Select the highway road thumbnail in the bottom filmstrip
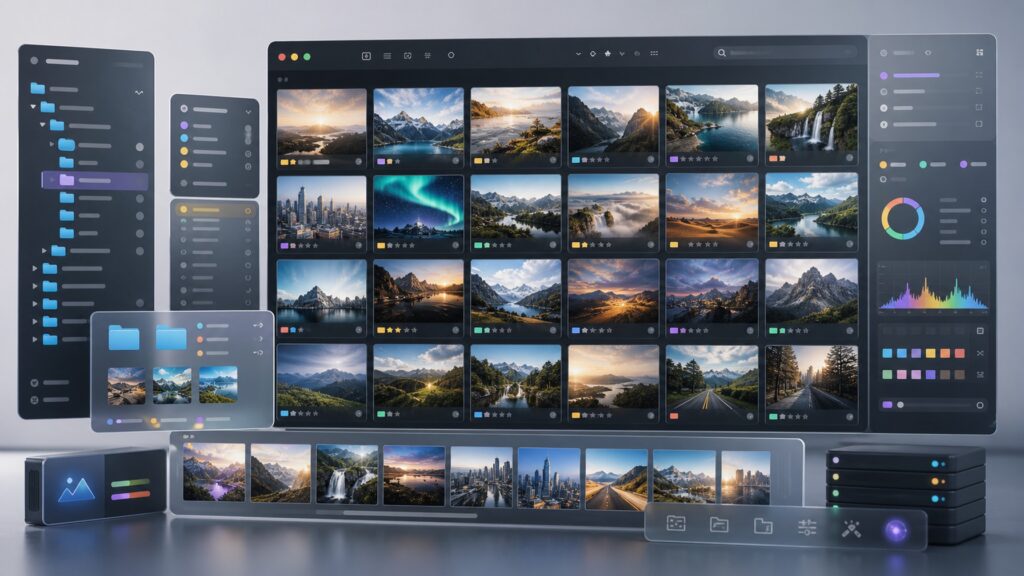 pos(616,479)
